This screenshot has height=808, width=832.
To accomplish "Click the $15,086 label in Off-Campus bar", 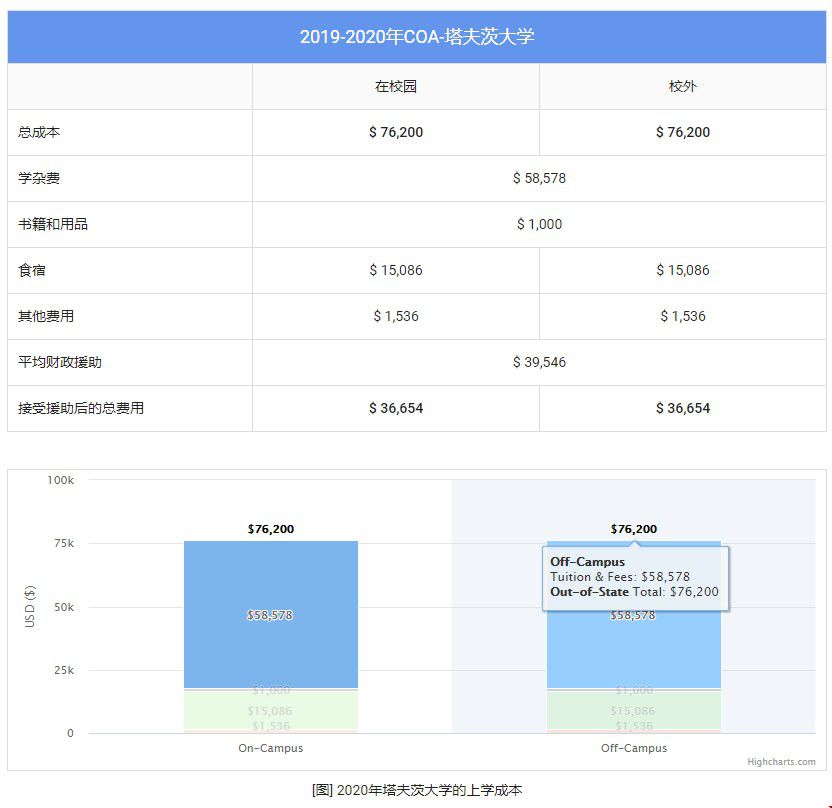I will point(632,711).
